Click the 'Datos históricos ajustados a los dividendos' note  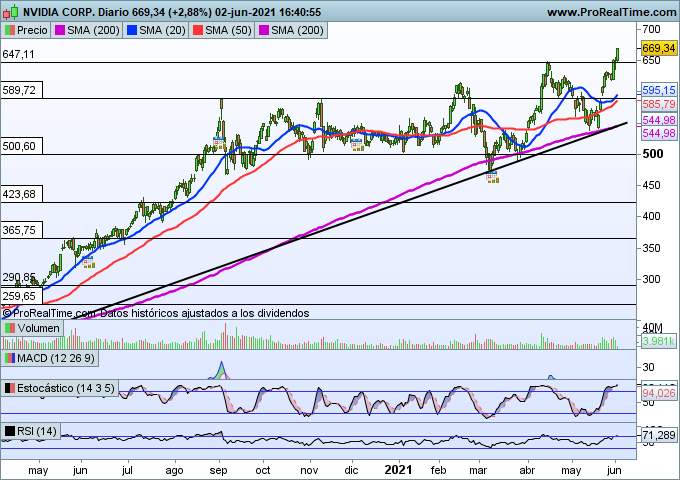click(205, 313)
